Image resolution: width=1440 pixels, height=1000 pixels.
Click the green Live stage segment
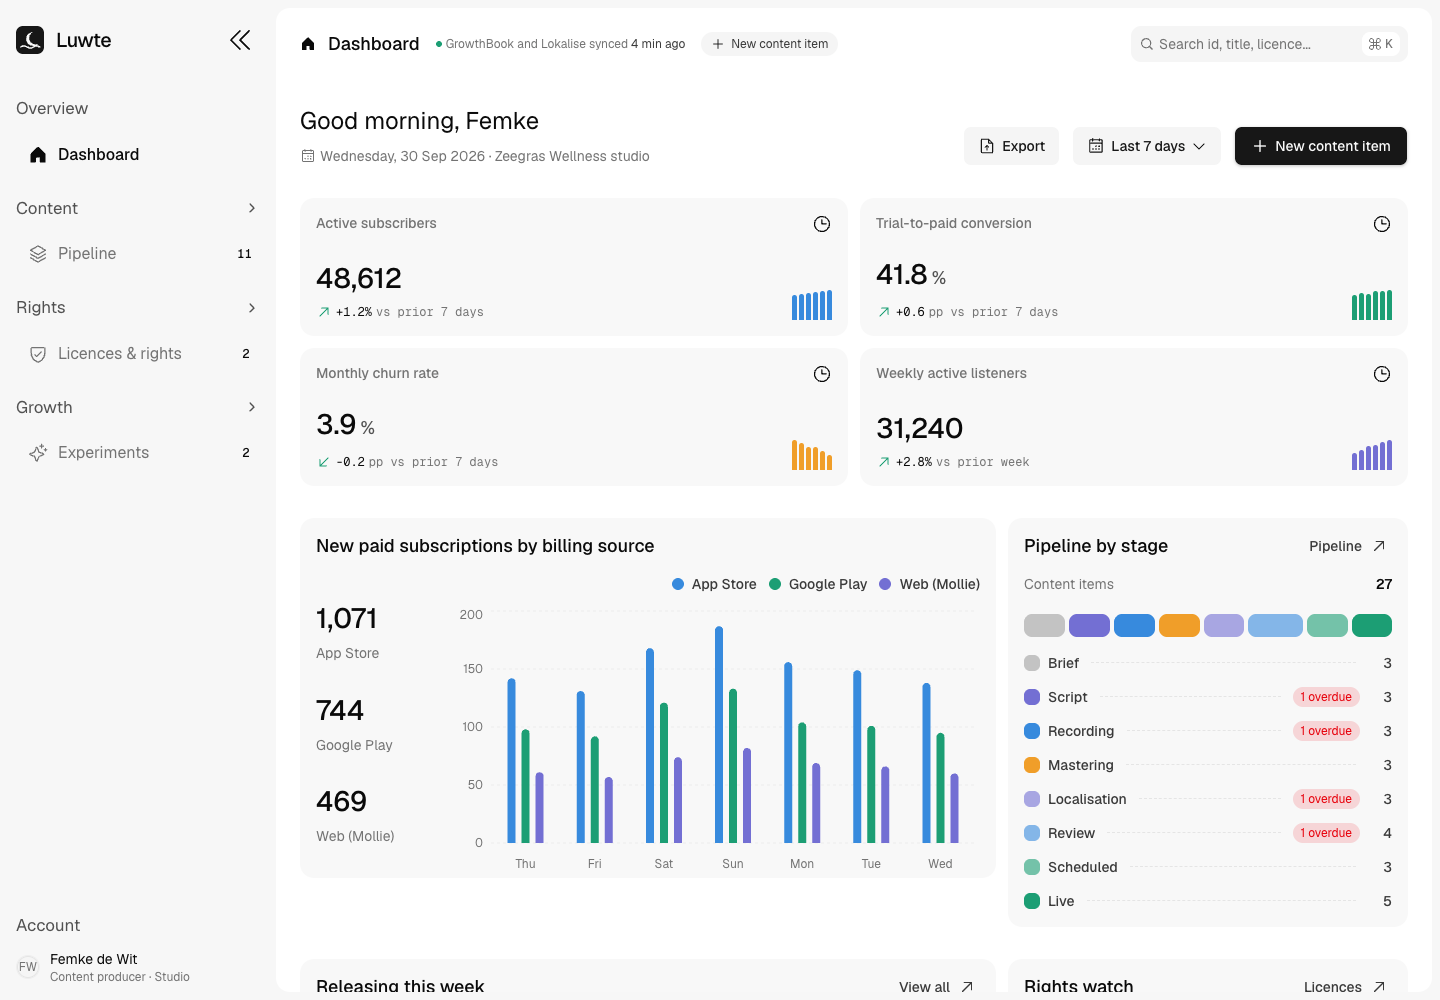pos(1372,625)
